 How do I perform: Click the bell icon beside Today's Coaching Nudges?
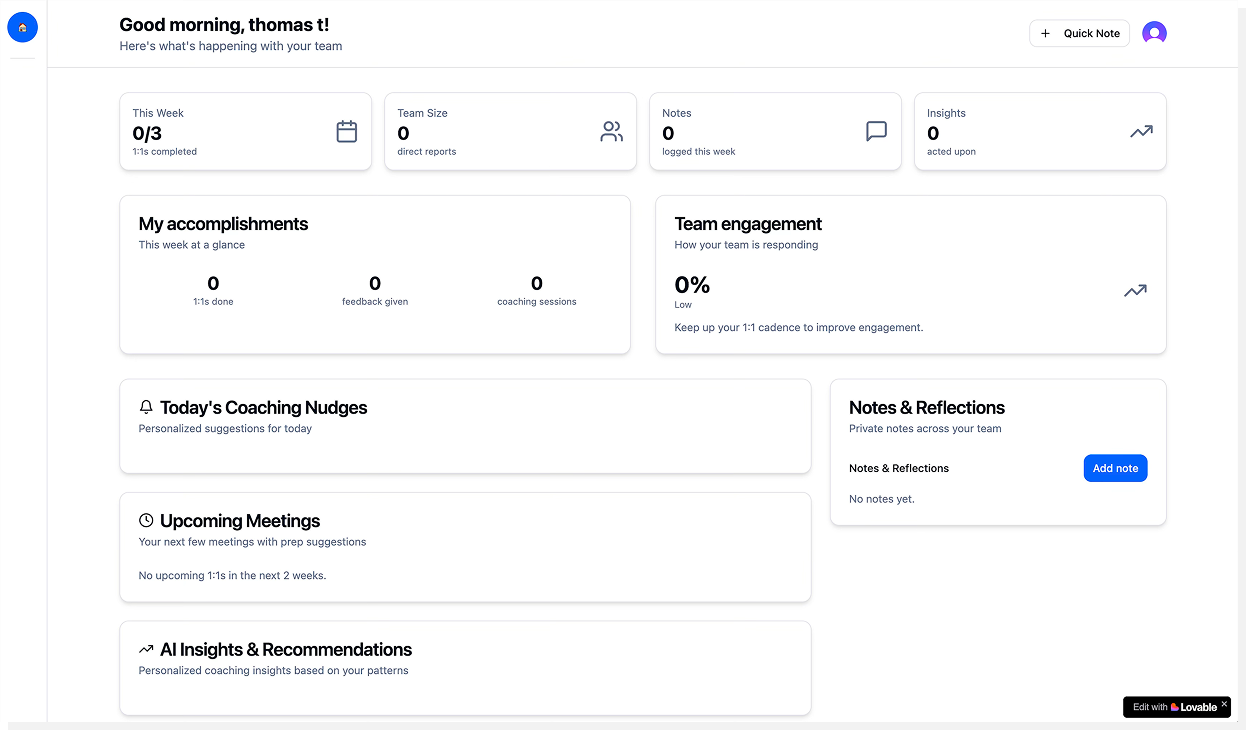(146, 407)
